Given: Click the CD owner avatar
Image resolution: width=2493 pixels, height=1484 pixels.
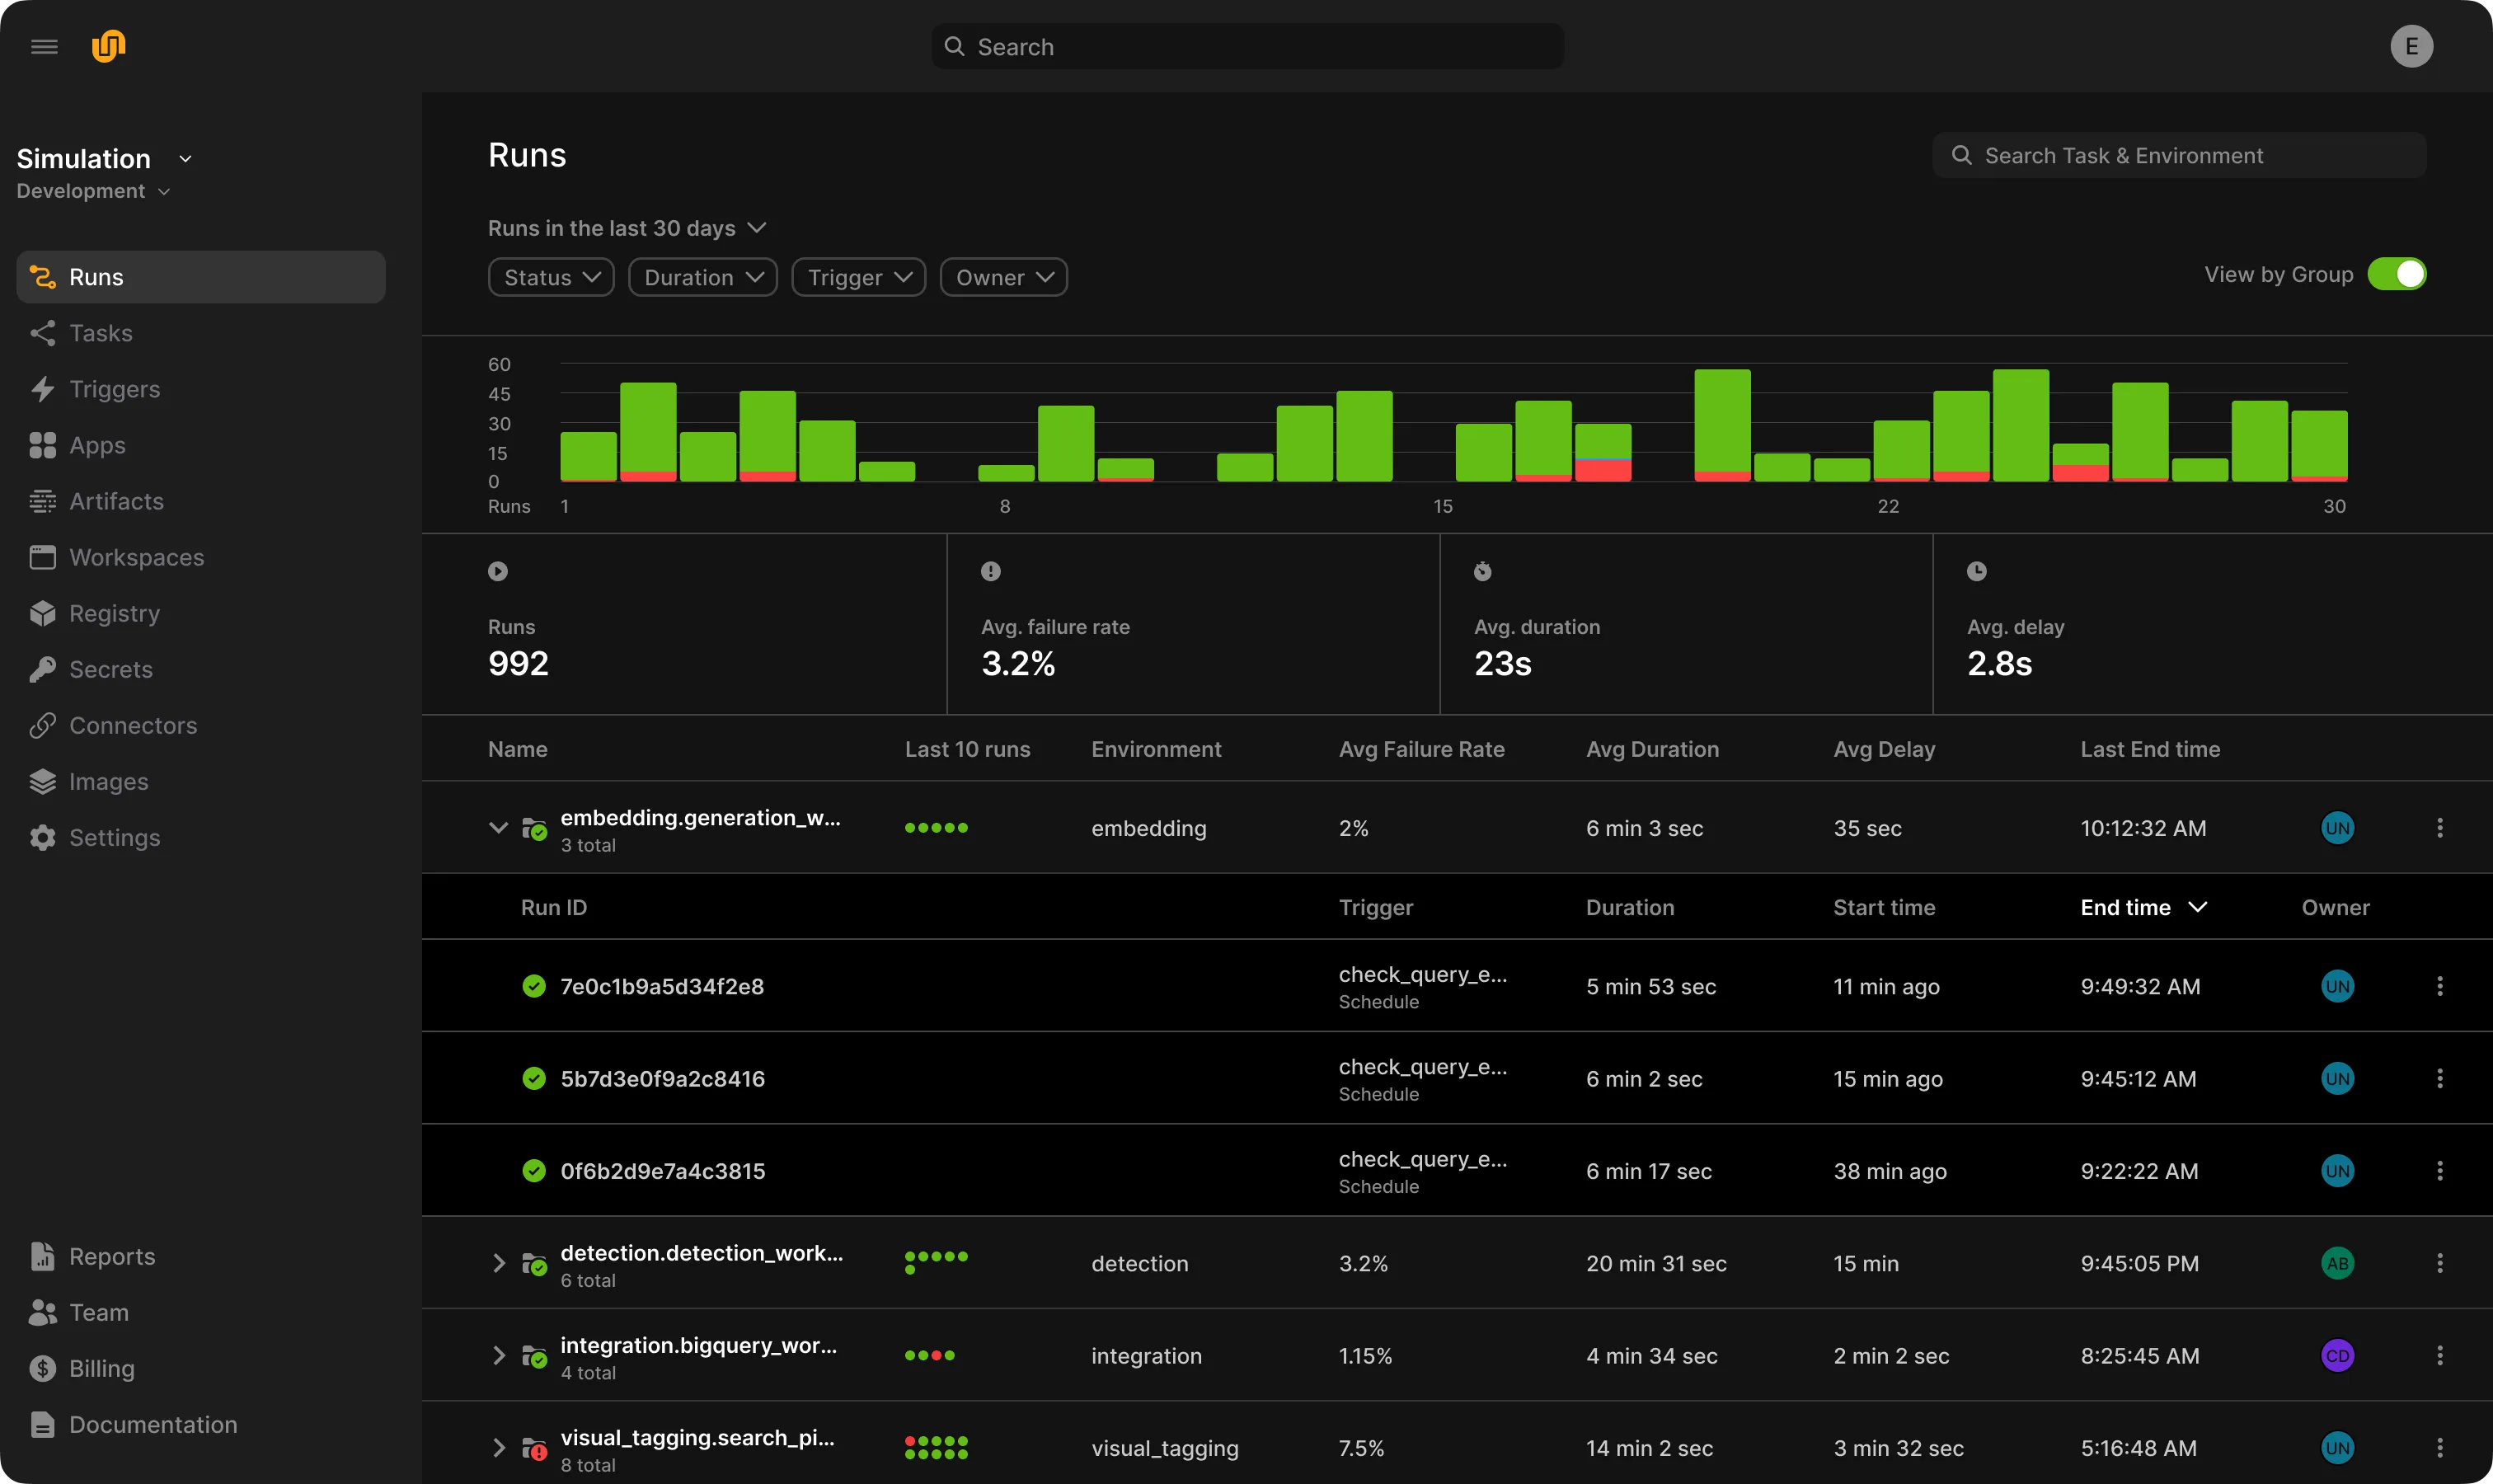Looking at the screenshot, I should point(2336,1356).
